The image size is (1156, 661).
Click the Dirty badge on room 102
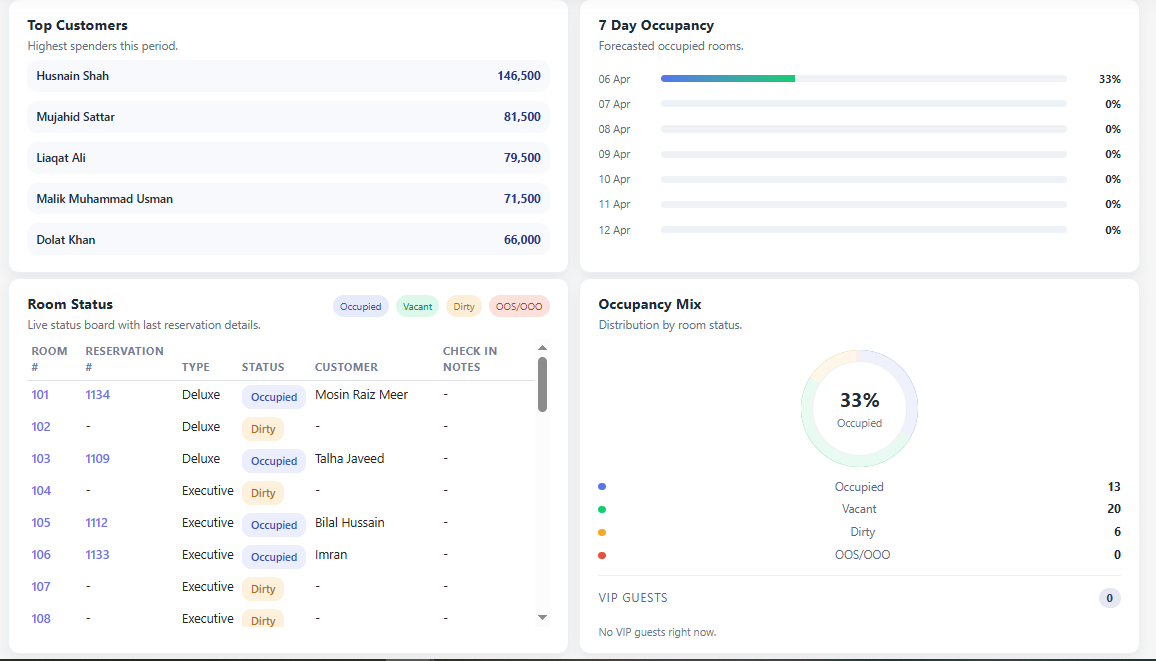click(x=262, y=428)
